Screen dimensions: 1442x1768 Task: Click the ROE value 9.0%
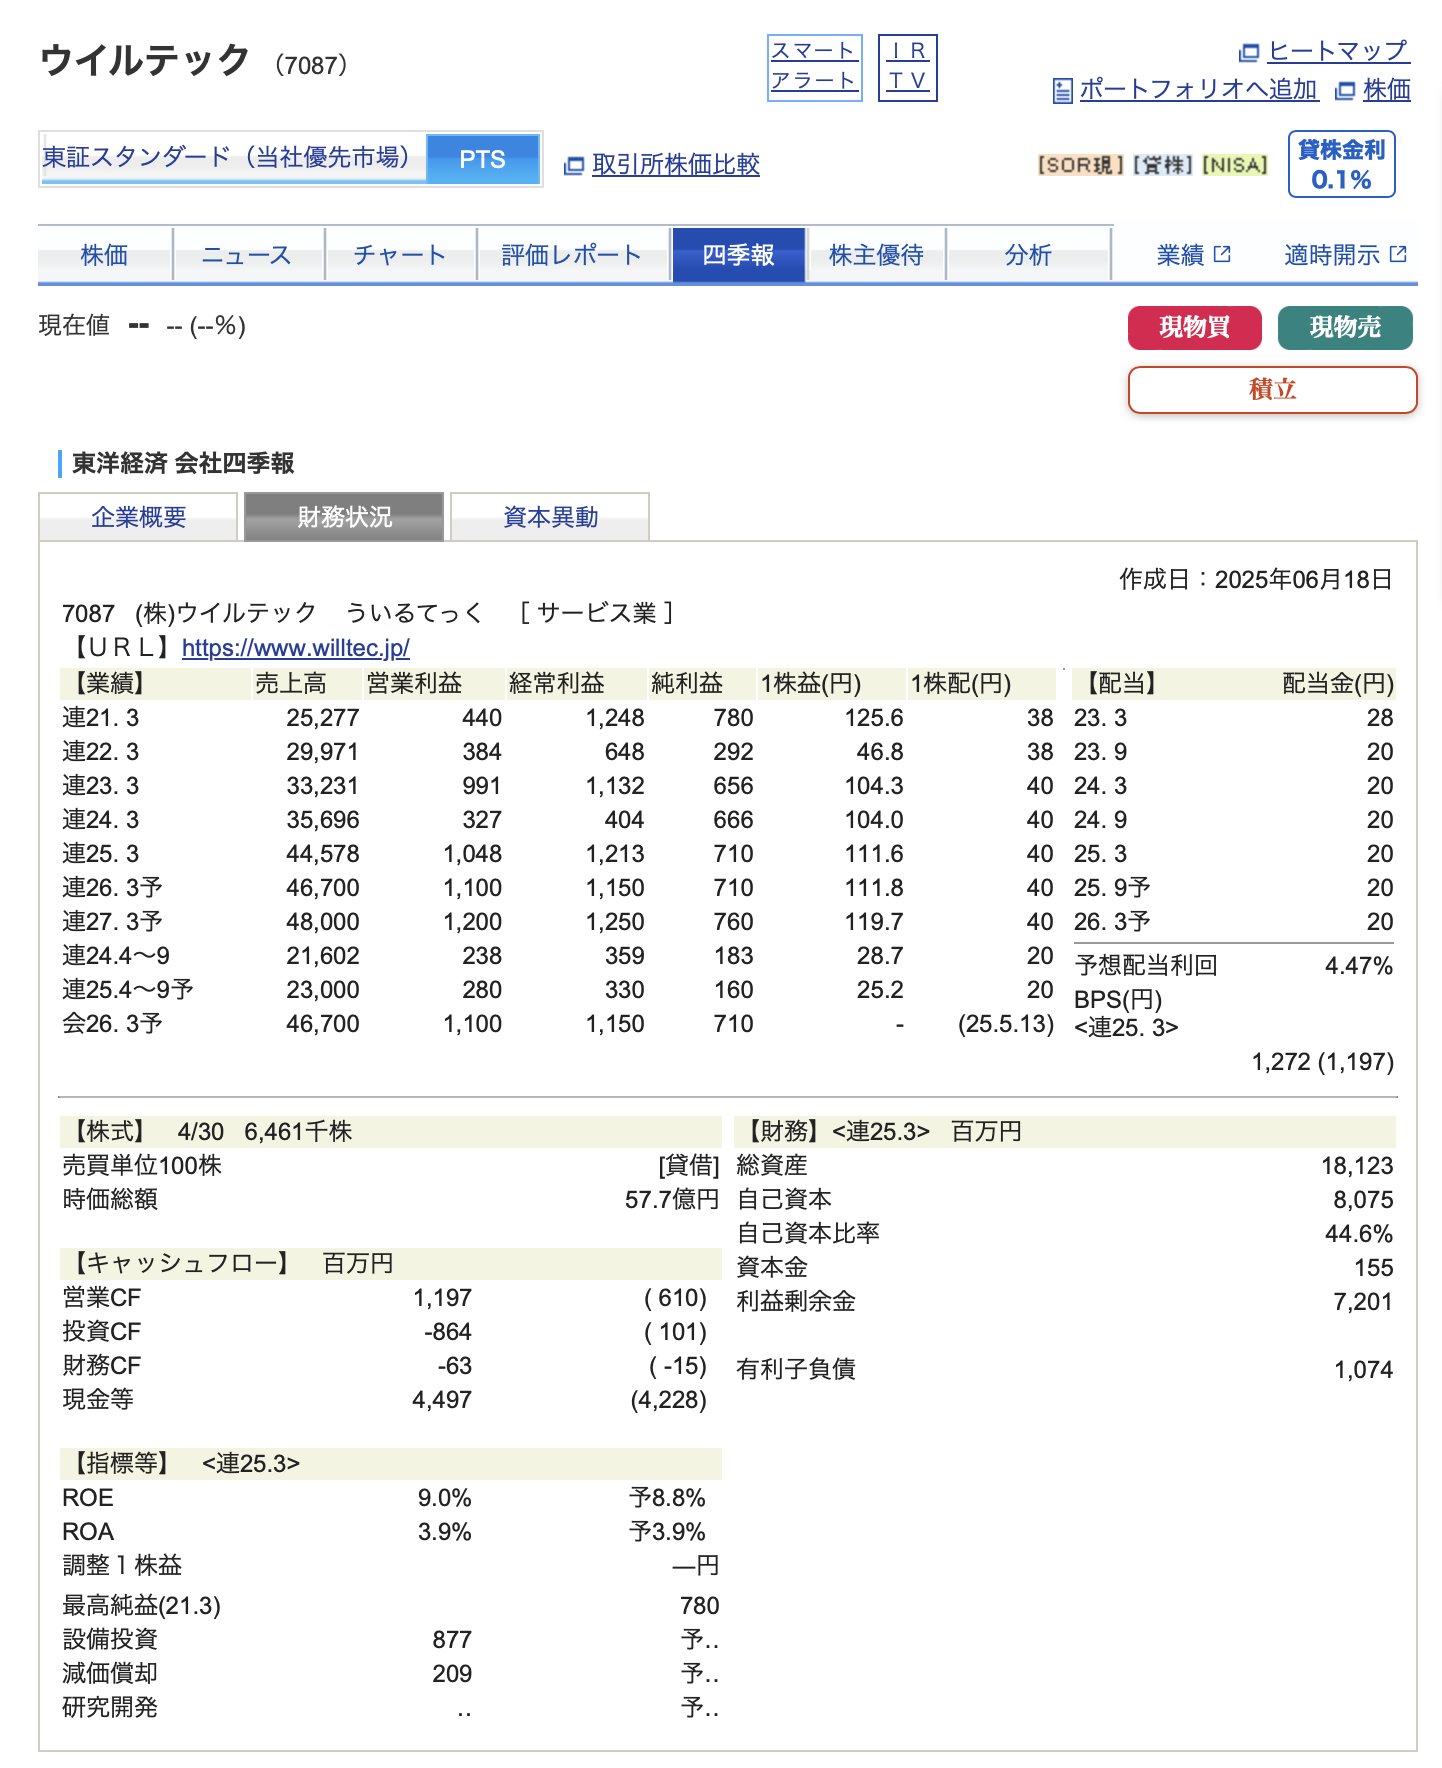pos(445,1498)
